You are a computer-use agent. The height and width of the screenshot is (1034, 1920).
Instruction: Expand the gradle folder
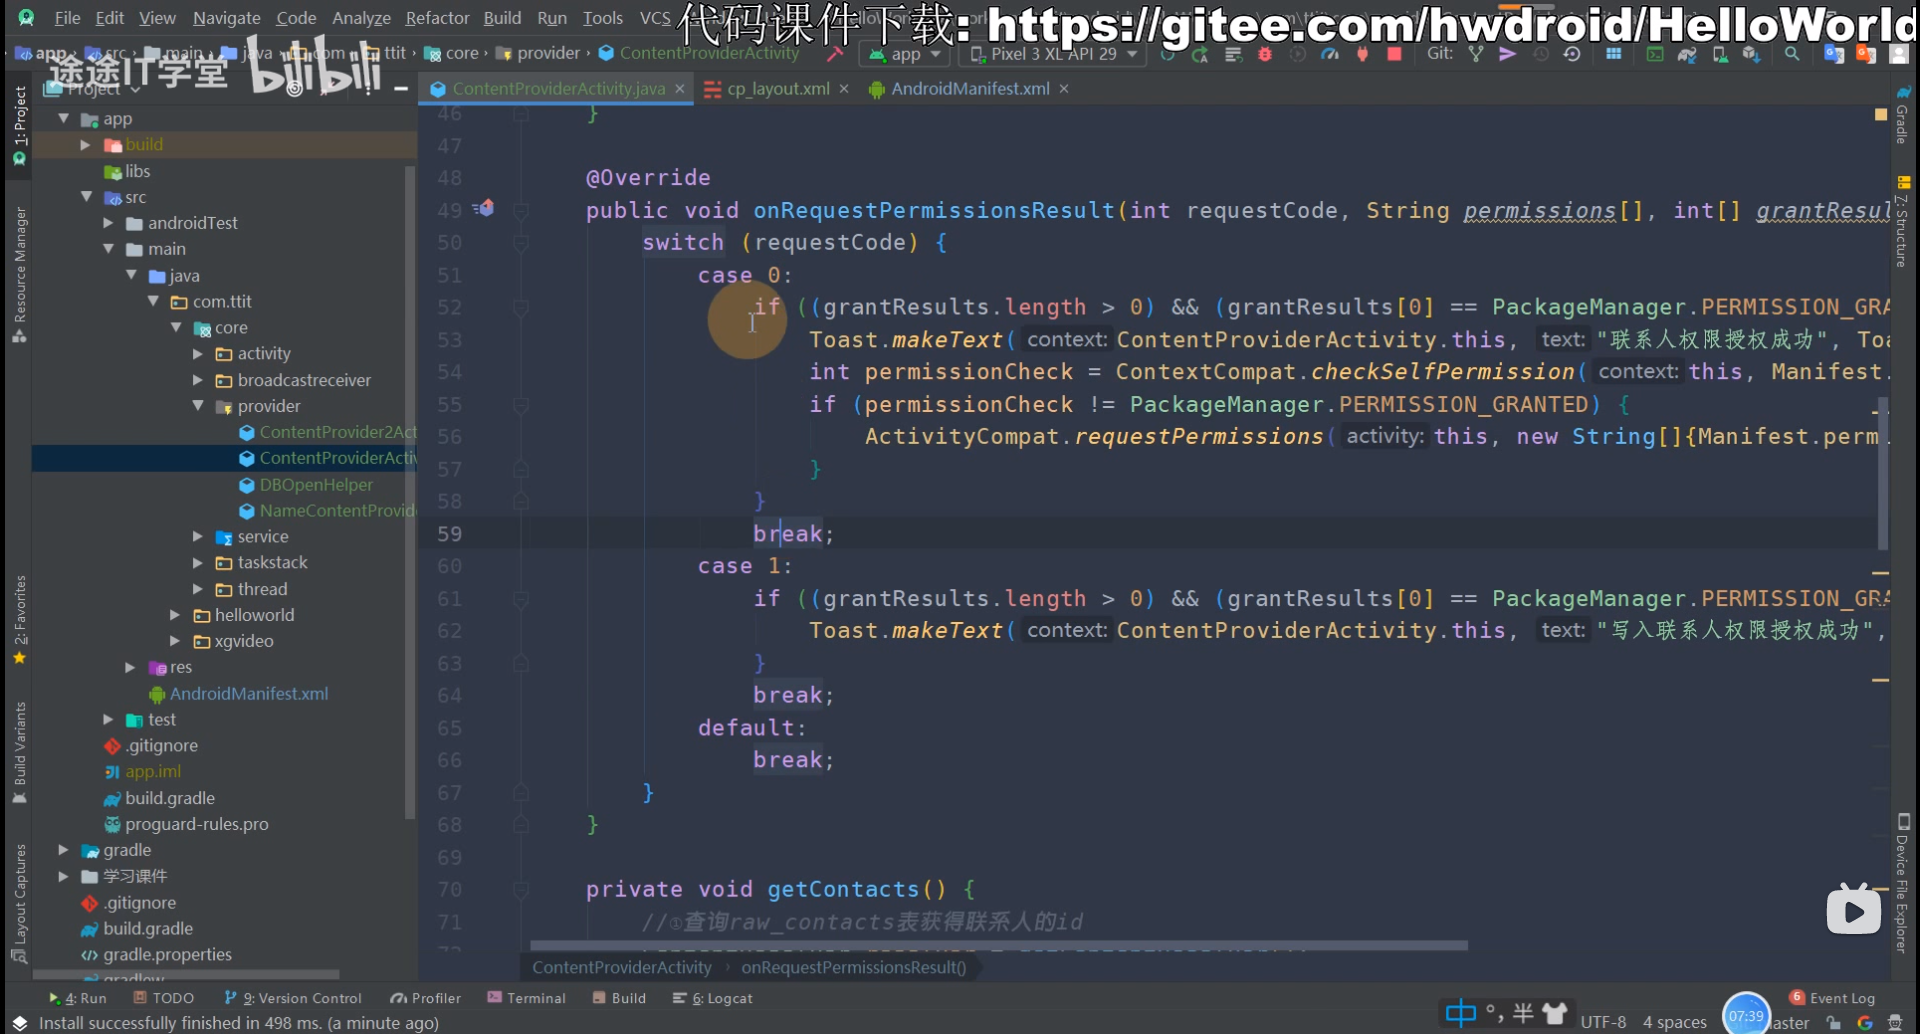click(64, 850)
